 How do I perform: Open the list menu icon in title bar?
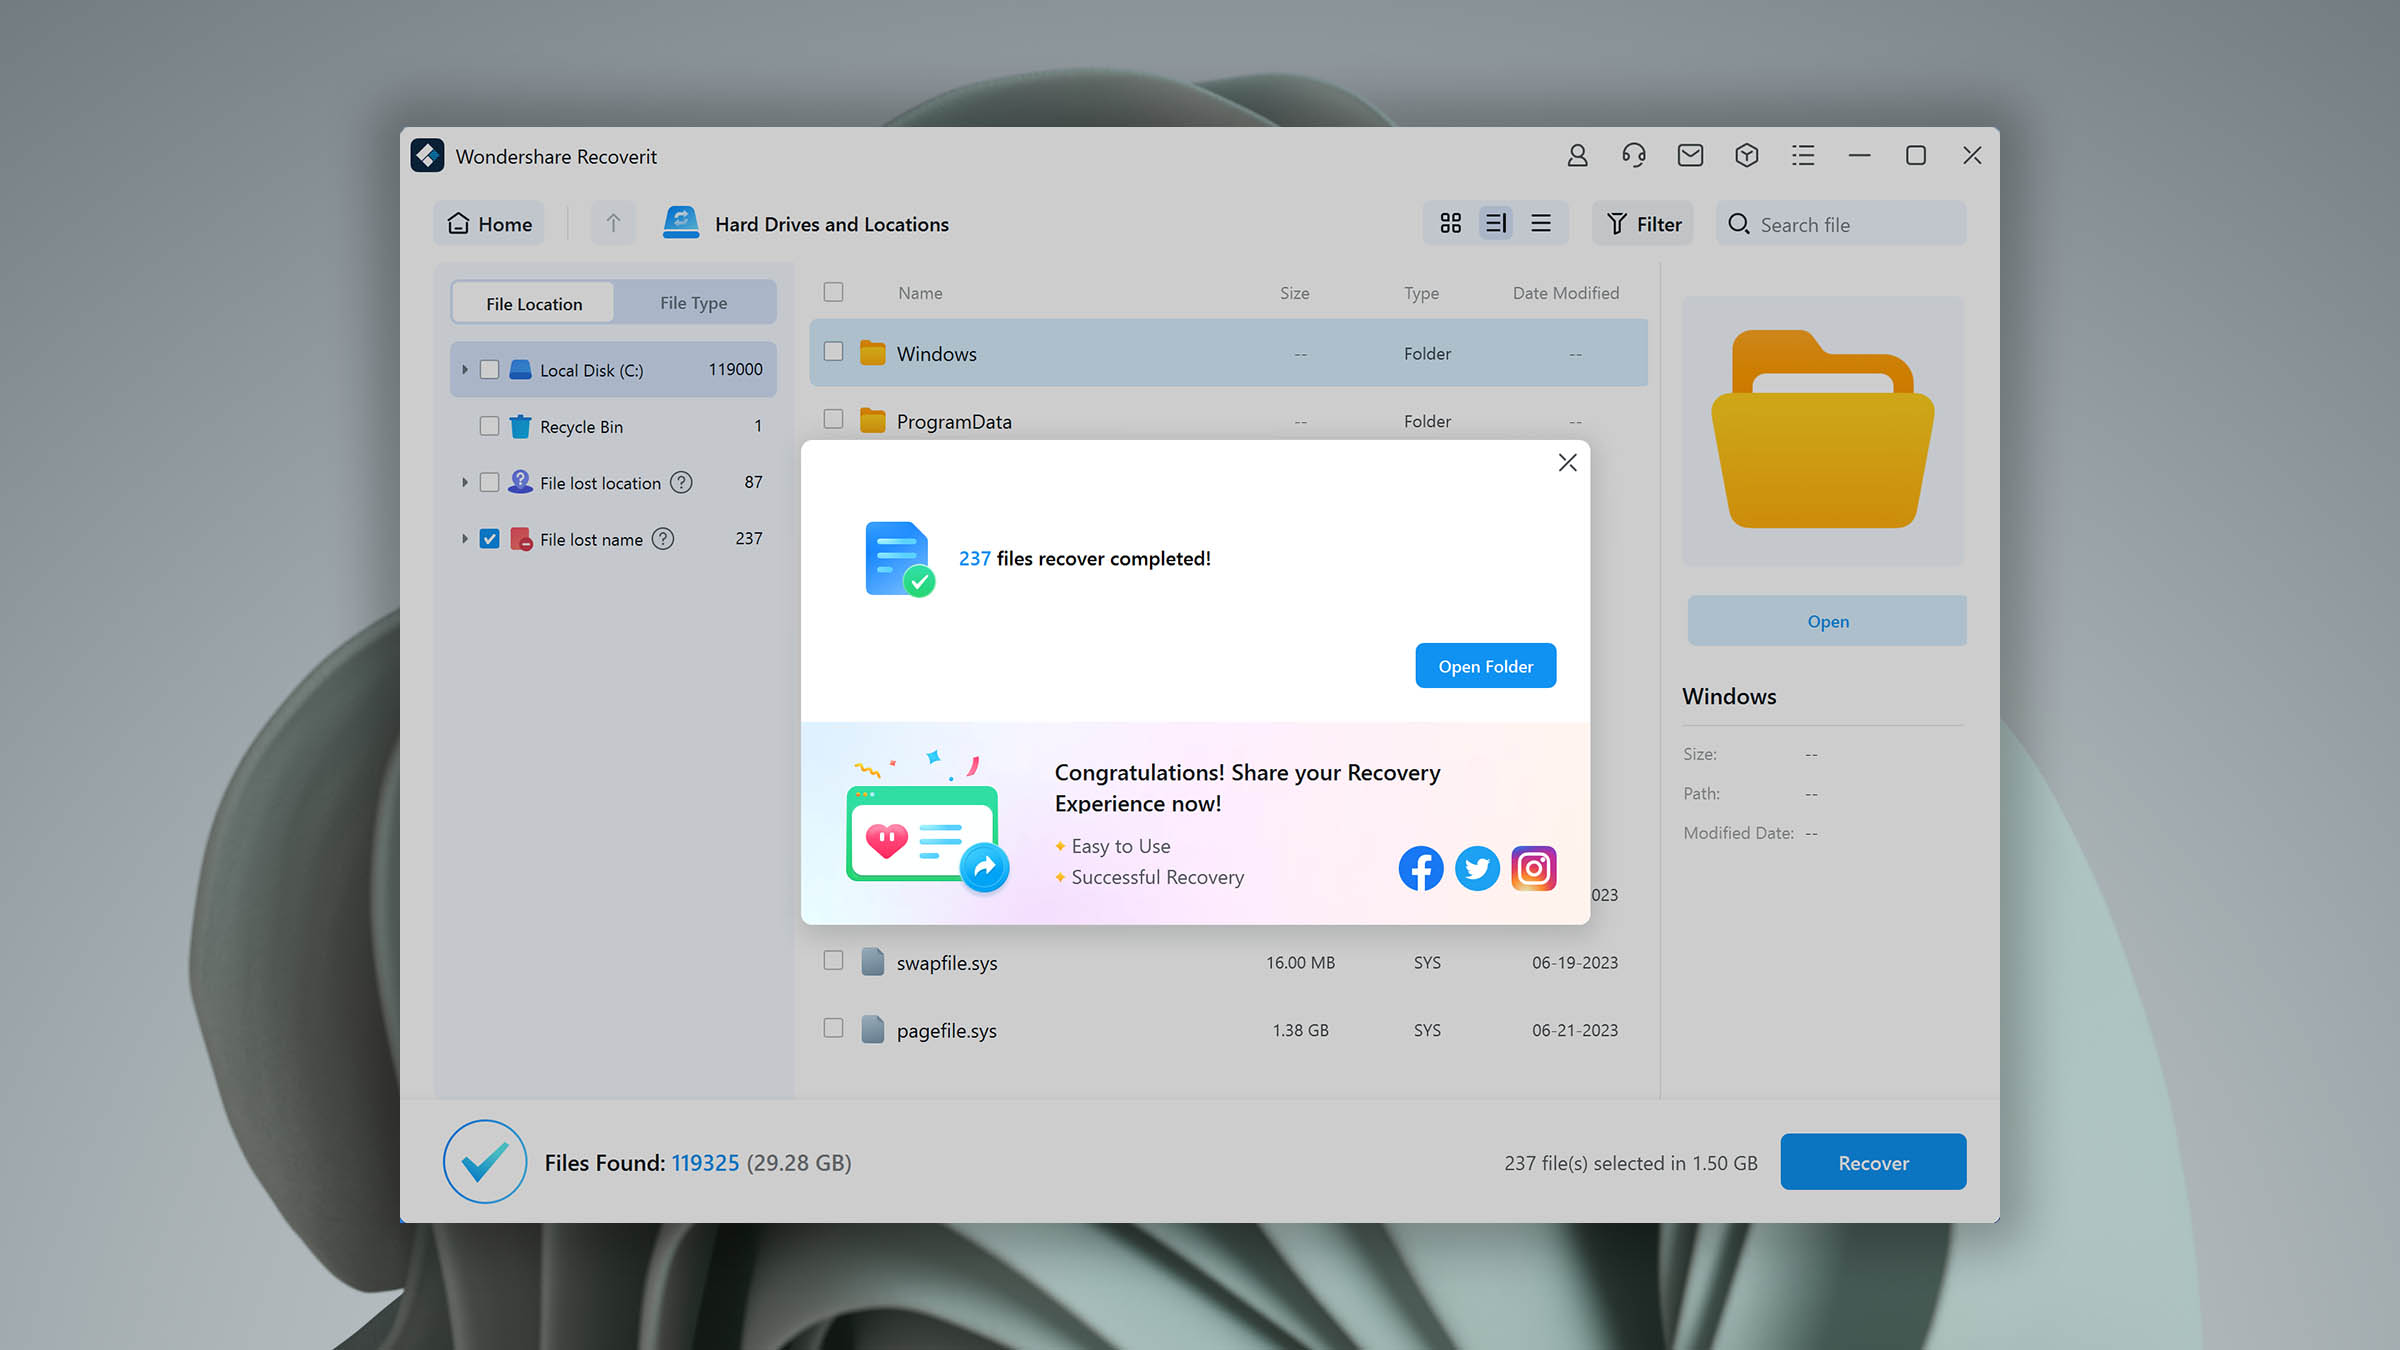(1803, 155)
